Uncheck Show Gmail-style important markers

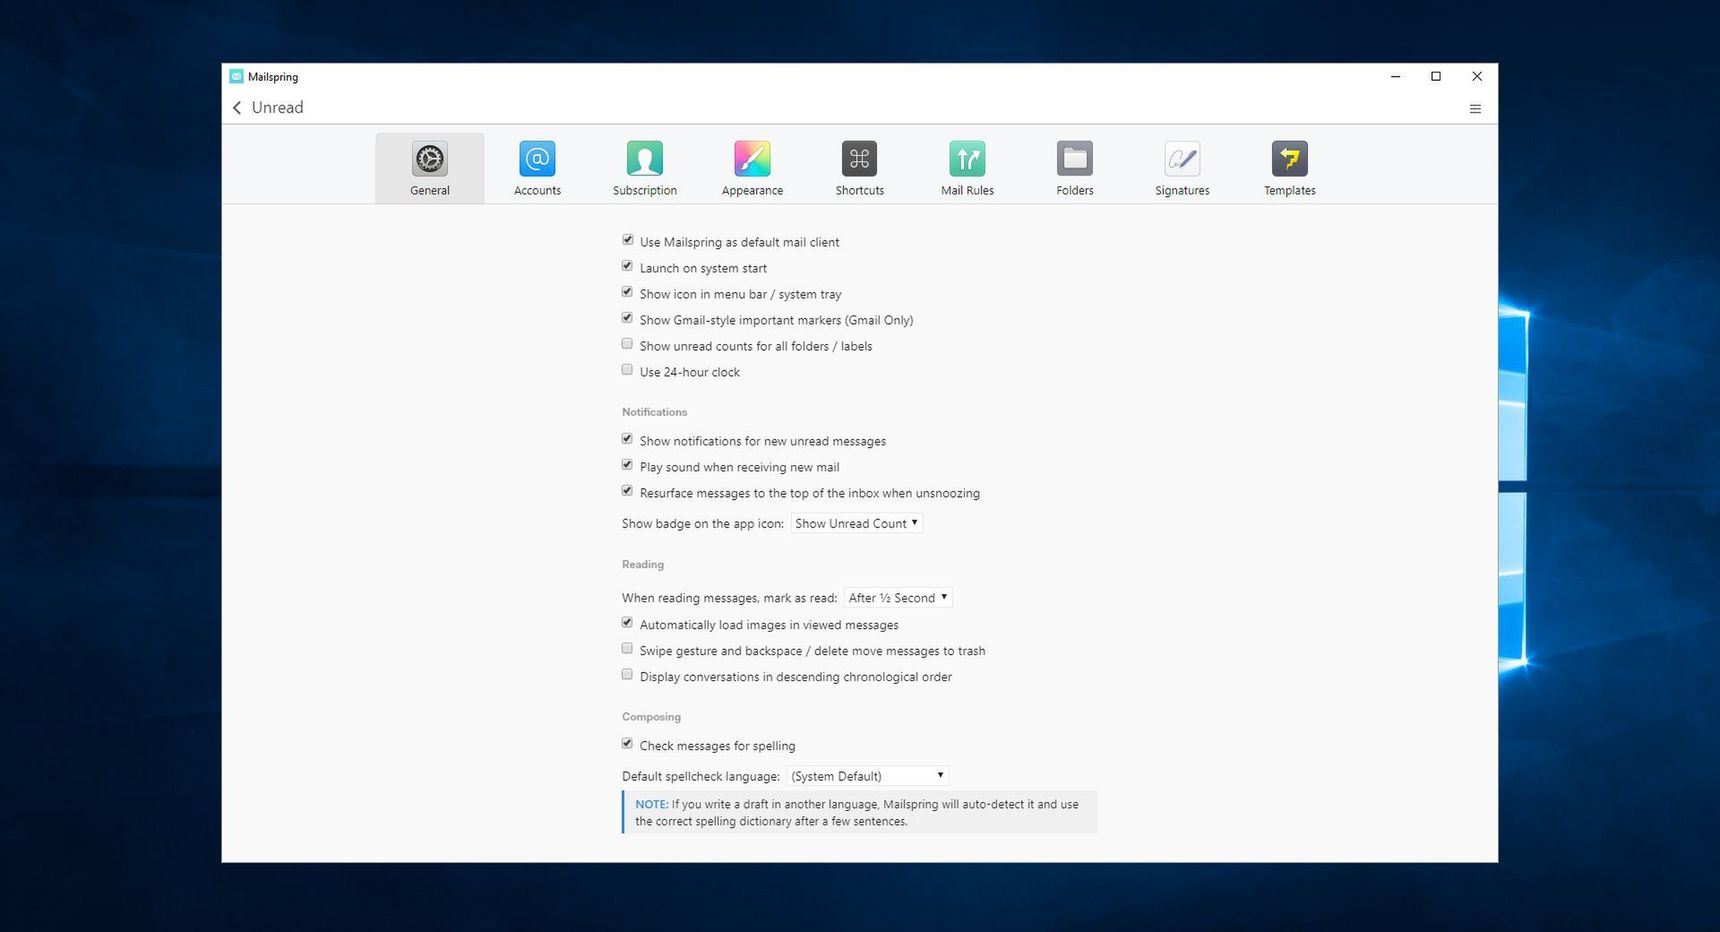627,318
